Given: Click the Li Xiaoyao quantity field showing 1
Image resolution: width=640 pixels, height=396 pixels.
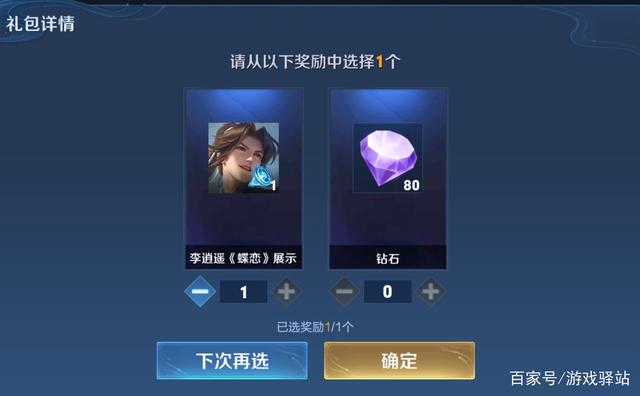Looking at the screenshot, I should (244, 291).
